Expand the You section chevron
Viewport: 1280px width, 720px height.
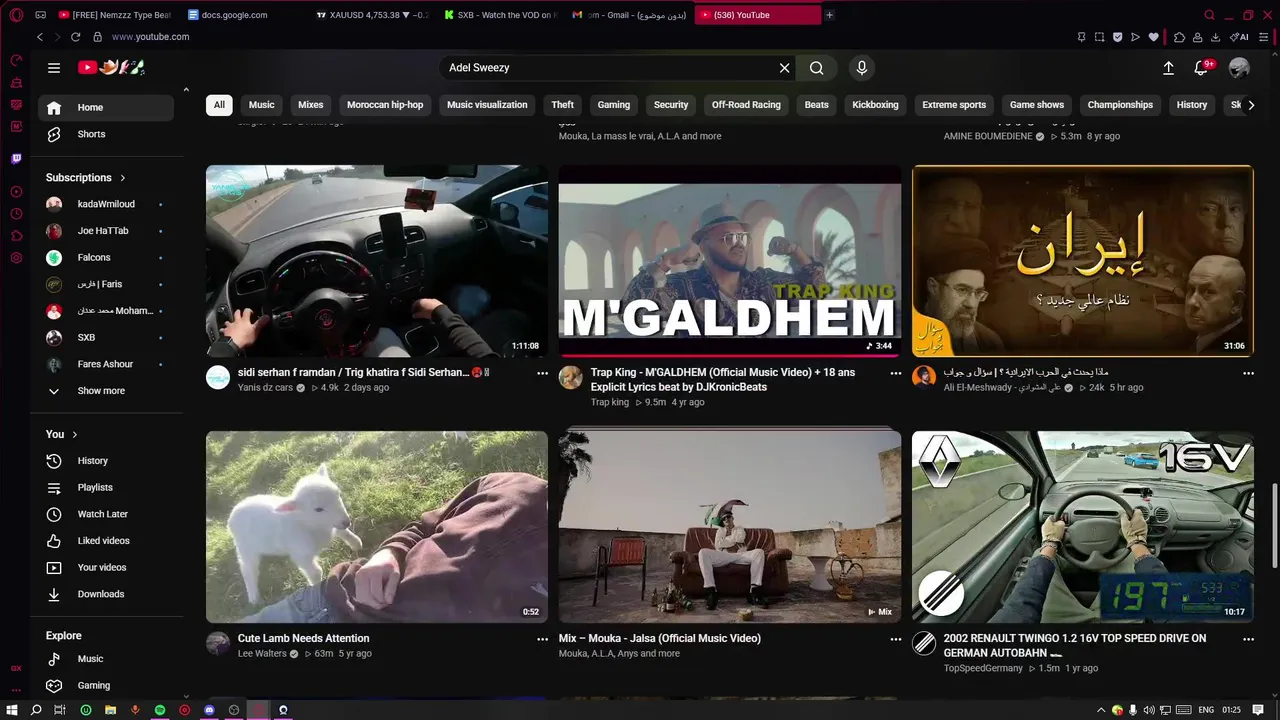(x=75, y=435)
